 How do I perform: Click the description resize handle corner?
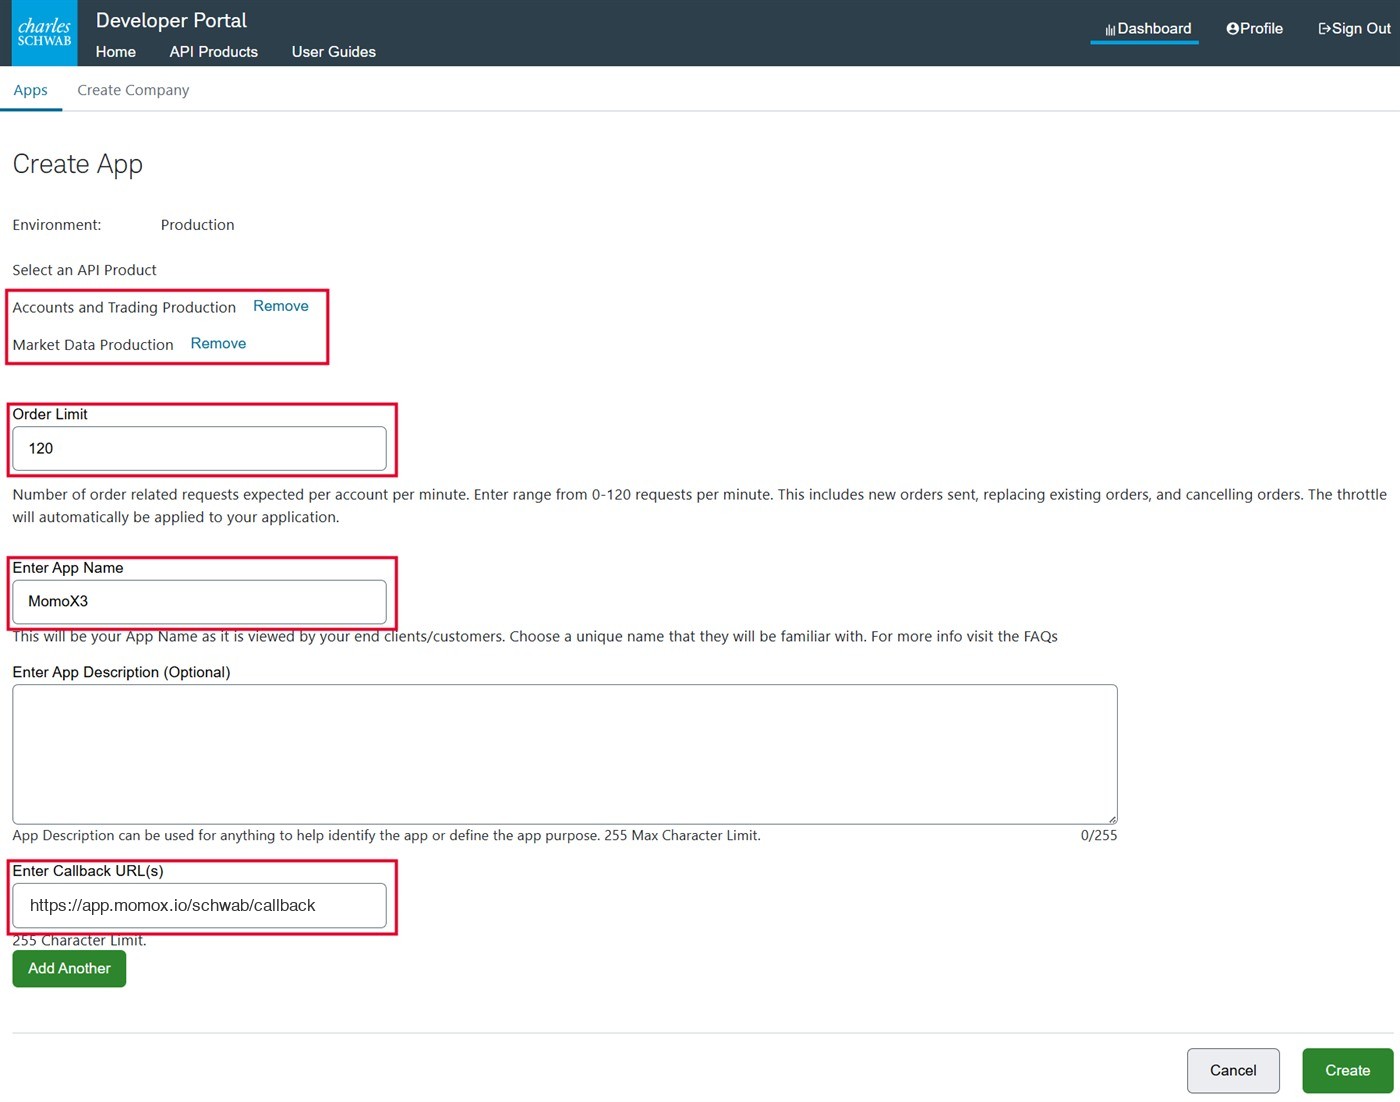[1111, 818]
